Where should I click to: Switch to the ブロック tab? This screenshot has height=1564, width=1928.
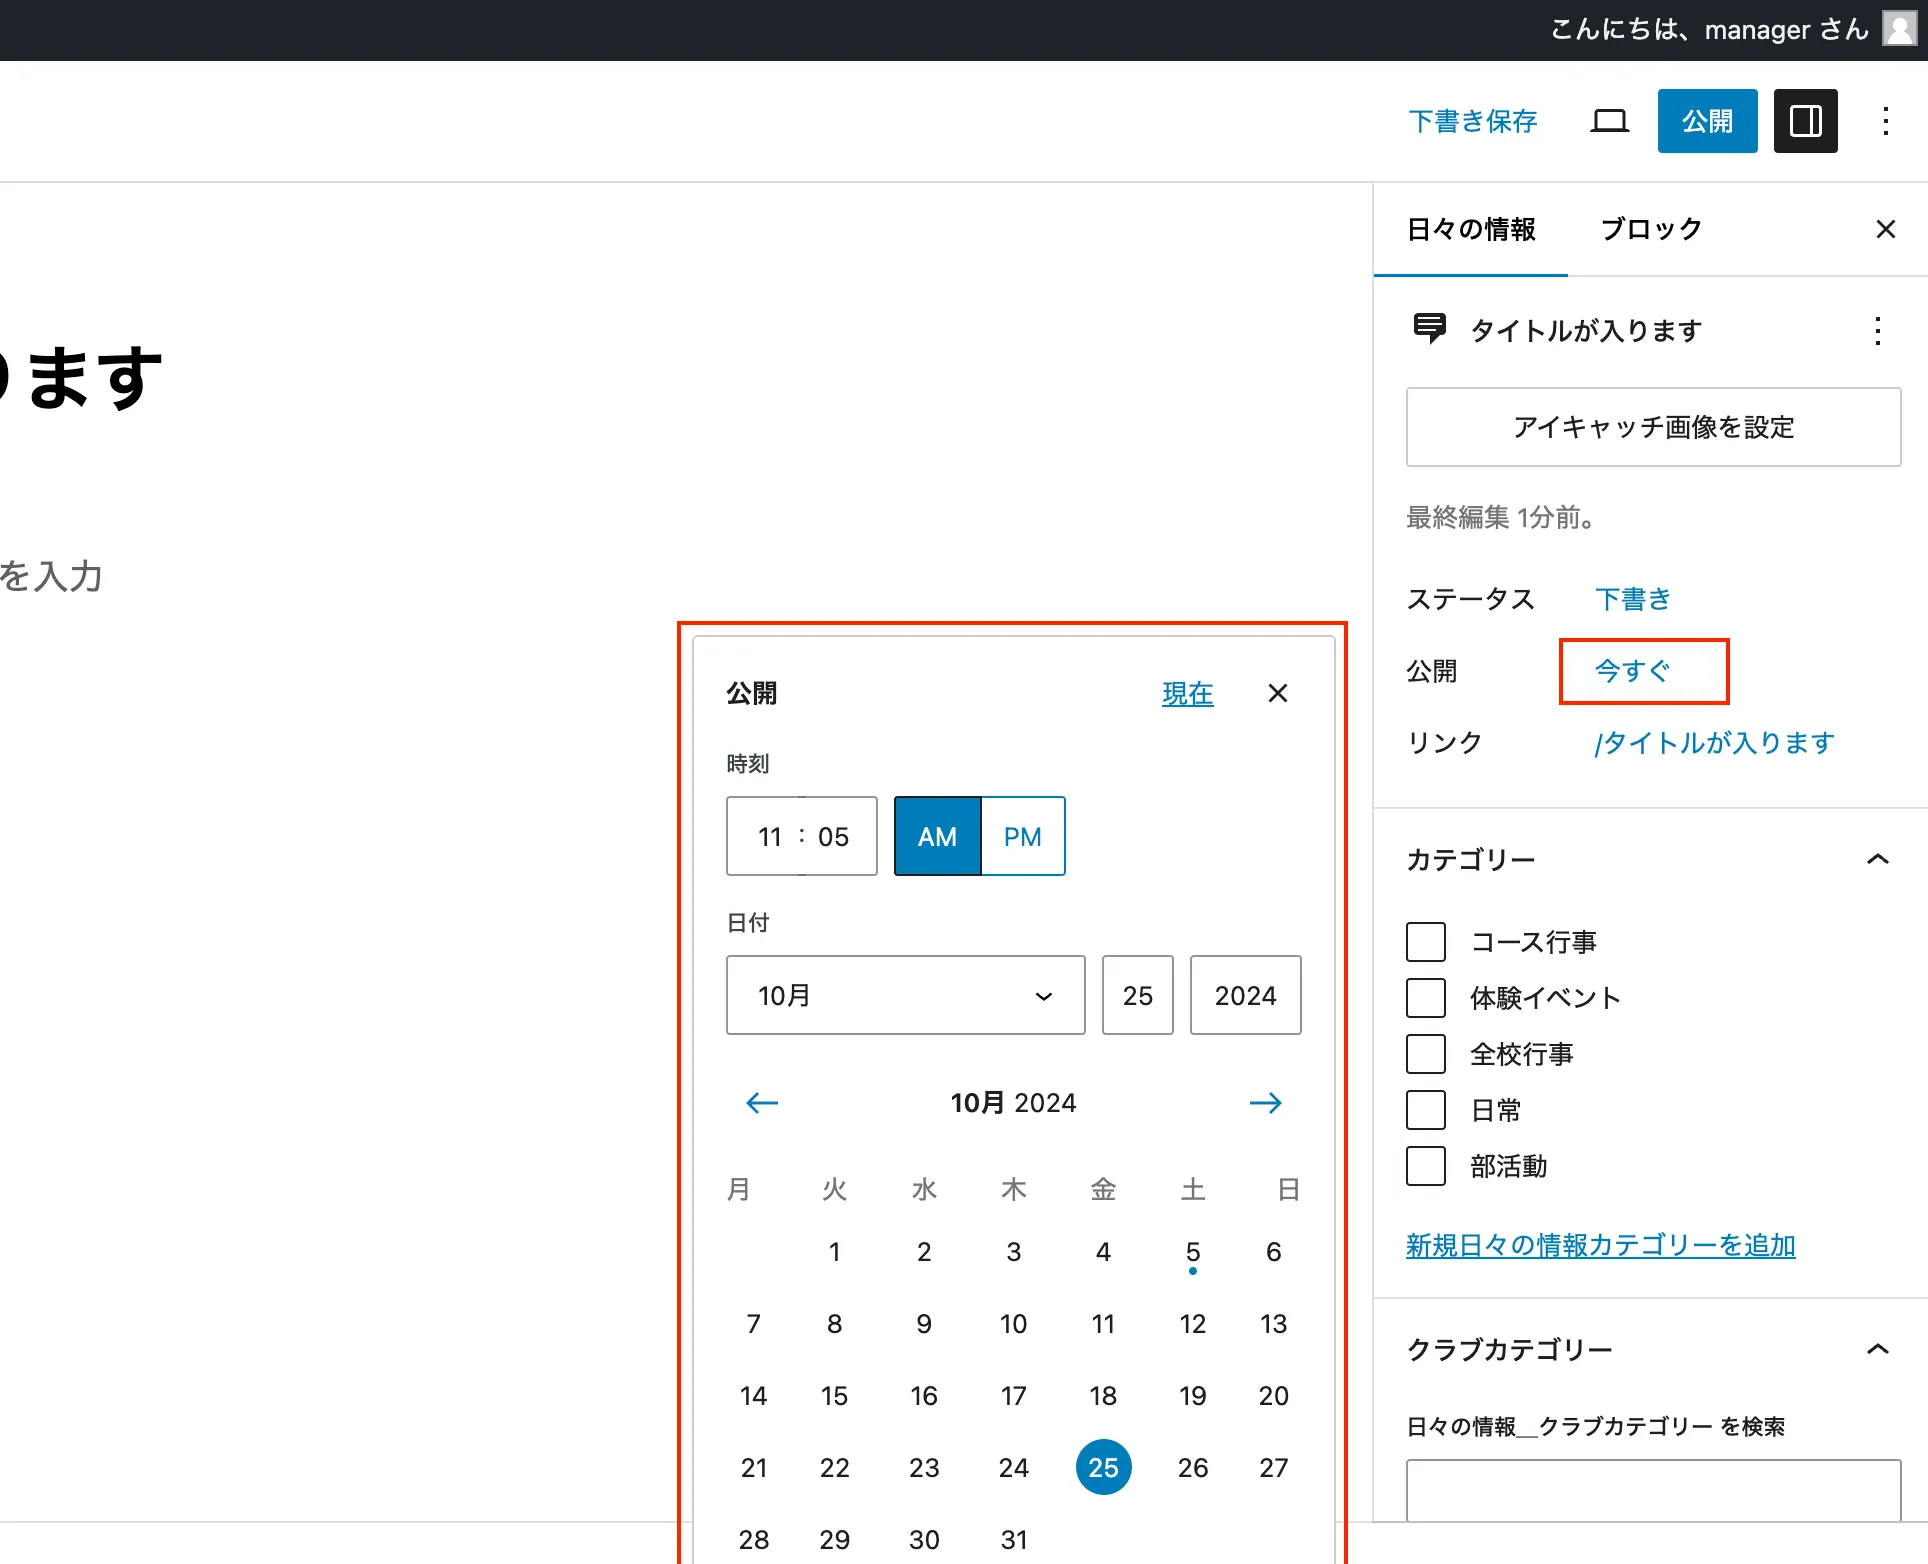(1650, 229)
